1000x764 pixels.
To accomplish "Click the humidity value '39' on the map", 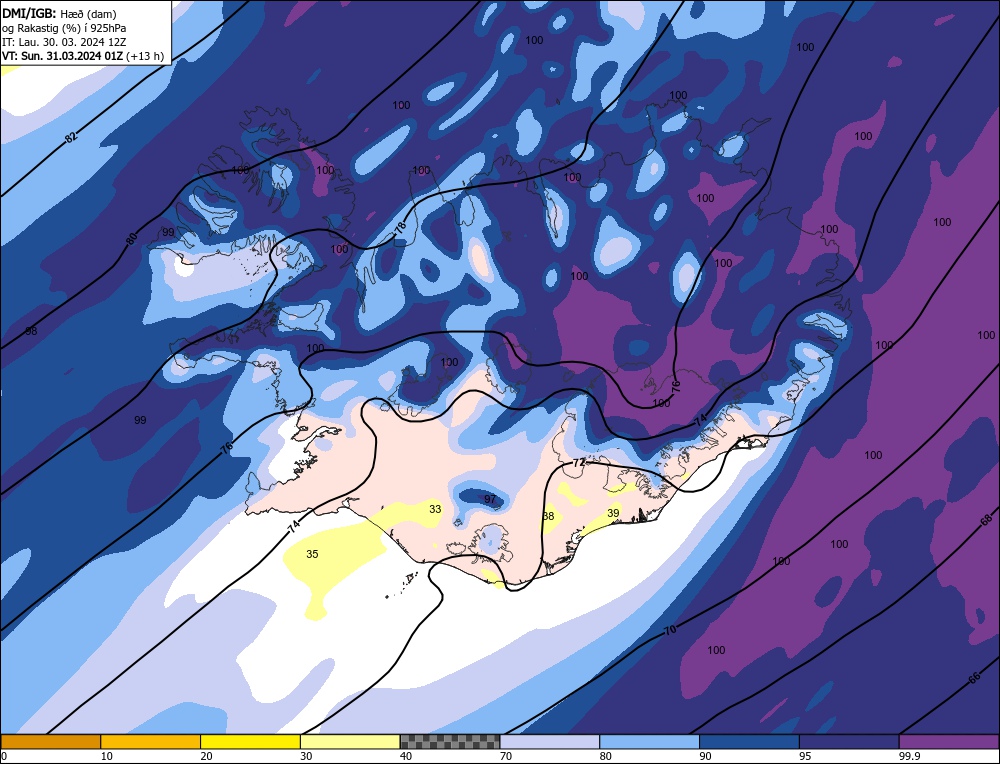I will click(x=613, y=513).
